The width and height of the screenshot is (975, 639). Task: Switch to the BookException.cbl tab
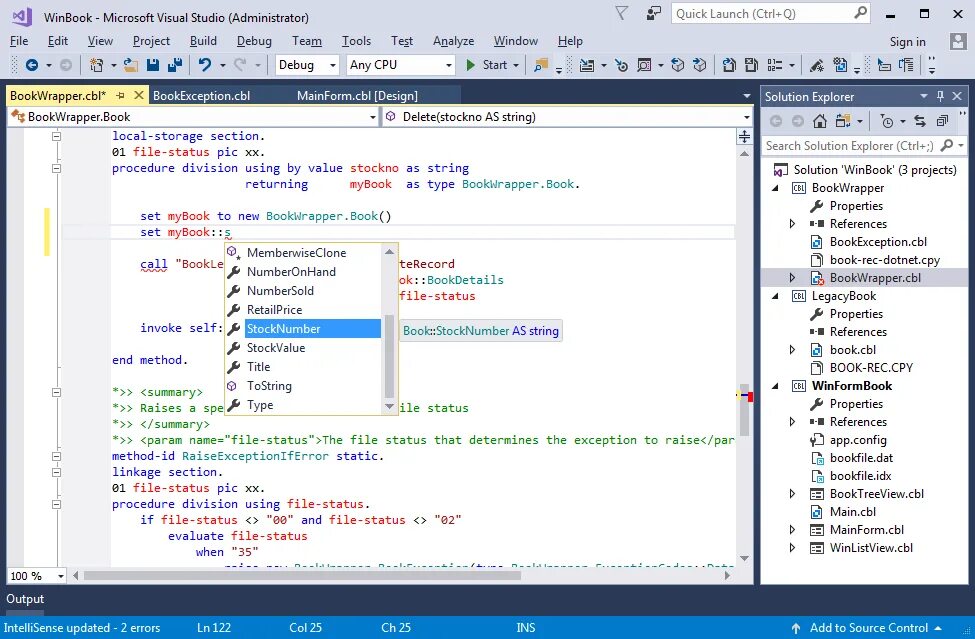(201, 96)
